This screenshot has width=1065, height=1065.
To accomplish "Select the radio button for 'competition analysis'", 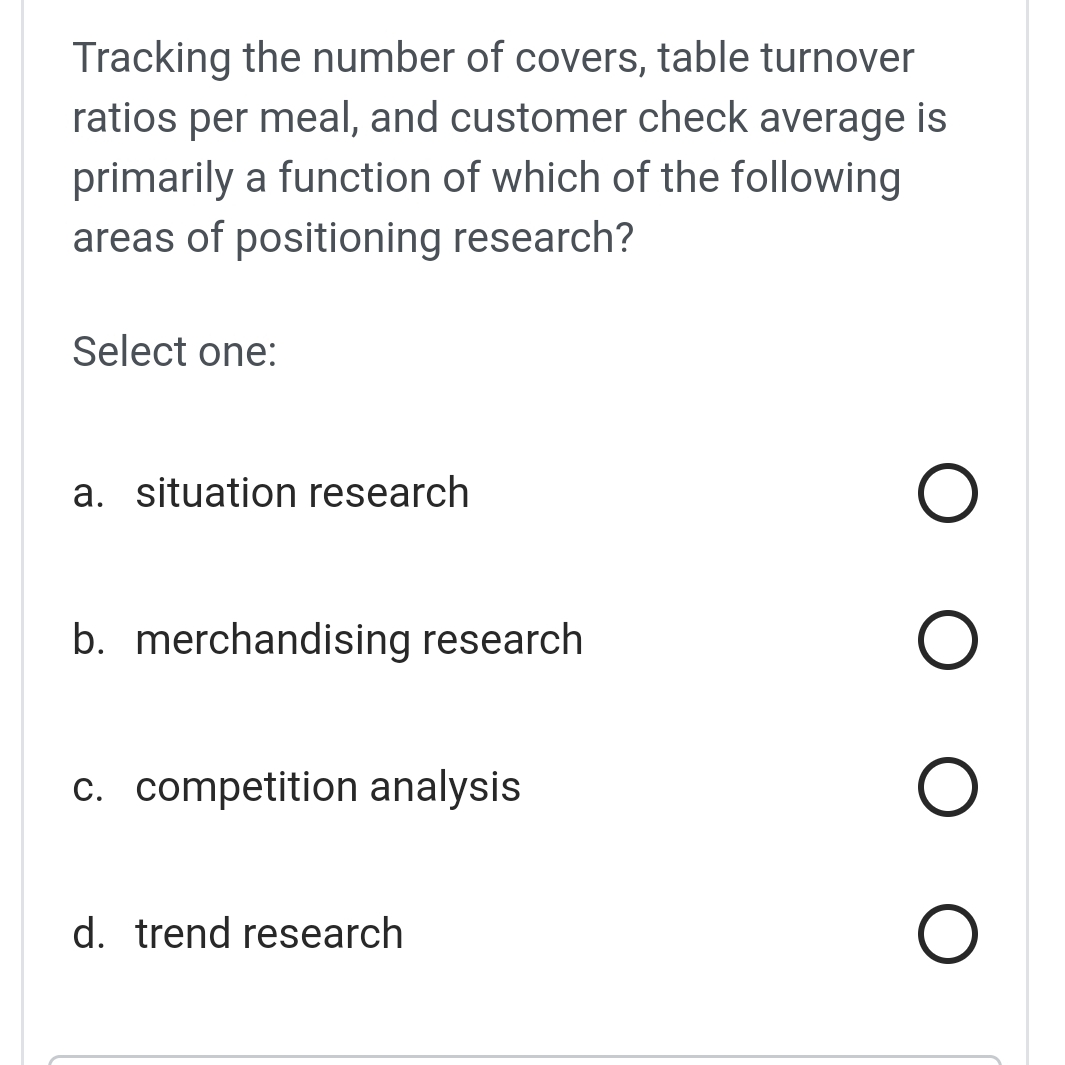I will point(947,787).
